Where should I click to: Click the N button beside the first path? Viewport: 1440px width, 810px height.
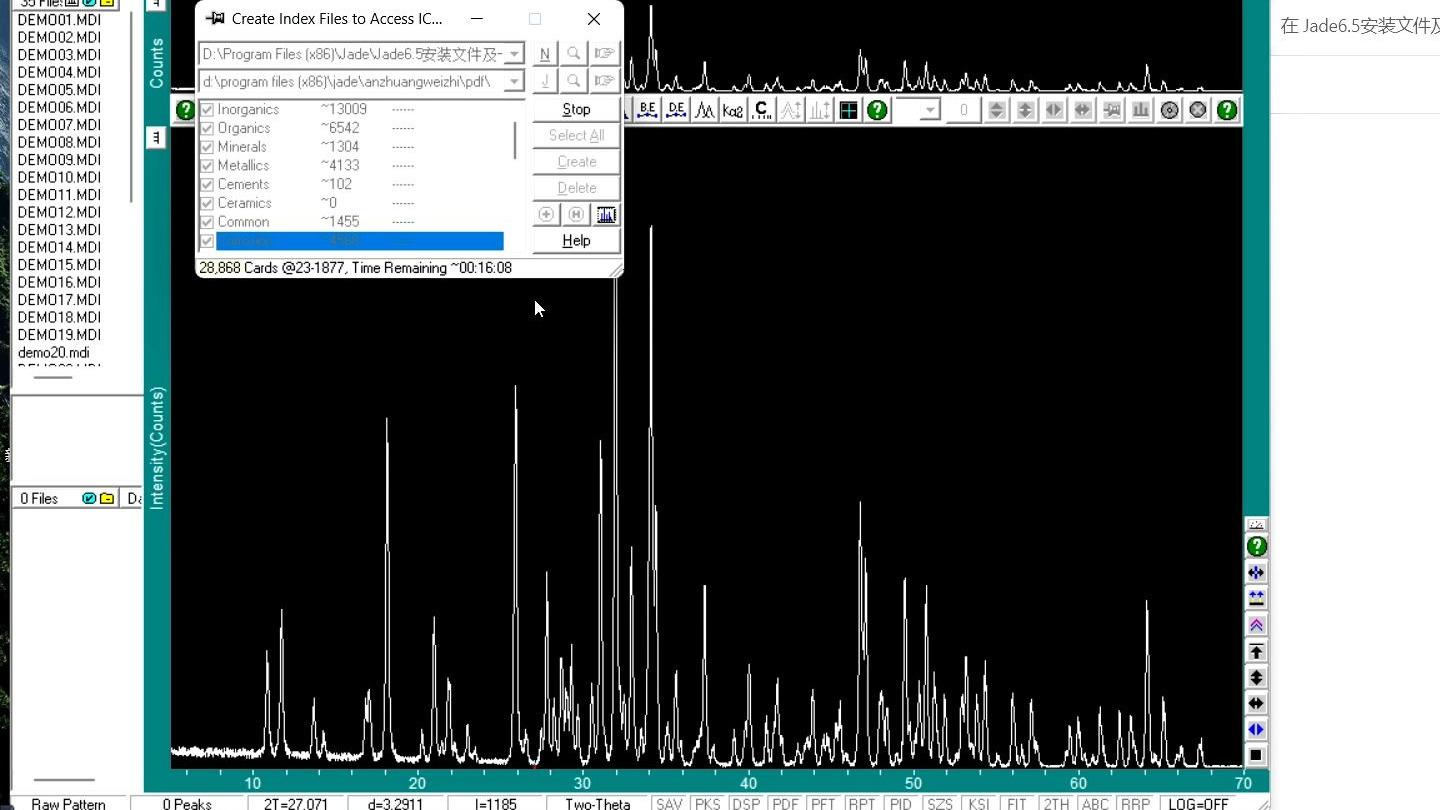click(x=544, y=53)
